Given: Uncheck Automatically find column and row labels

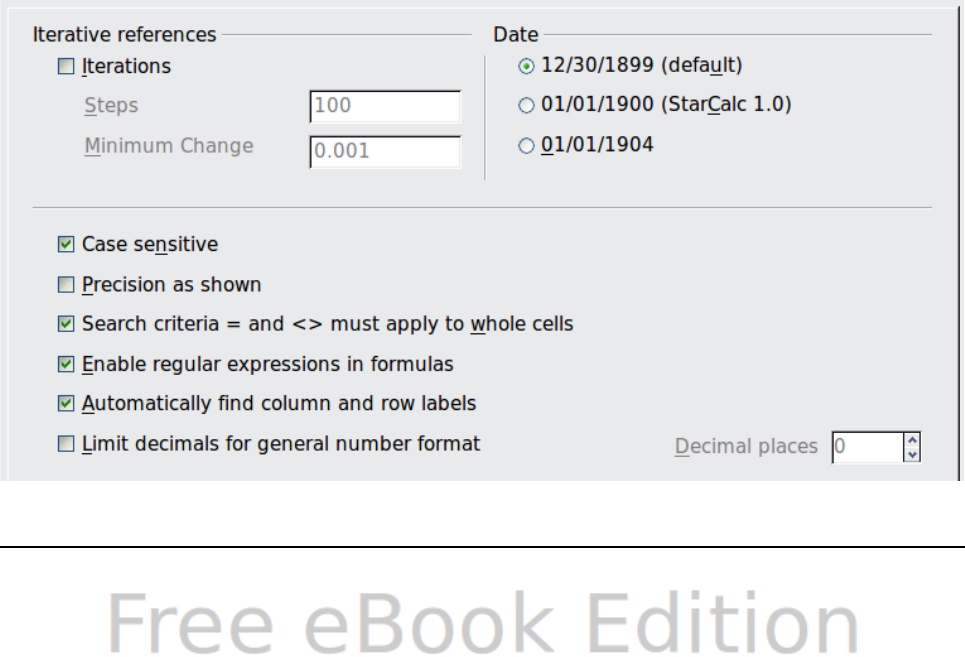Looking at the screenshot, I should [66, 404].
